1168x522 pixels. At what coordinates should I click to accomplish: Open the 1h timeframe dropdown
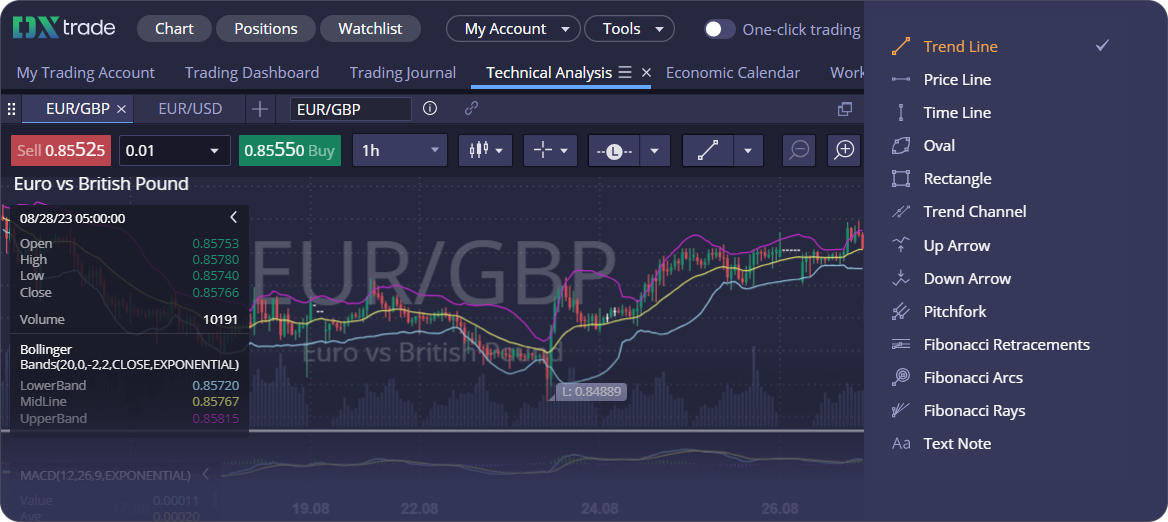click(x=400, y=150)
